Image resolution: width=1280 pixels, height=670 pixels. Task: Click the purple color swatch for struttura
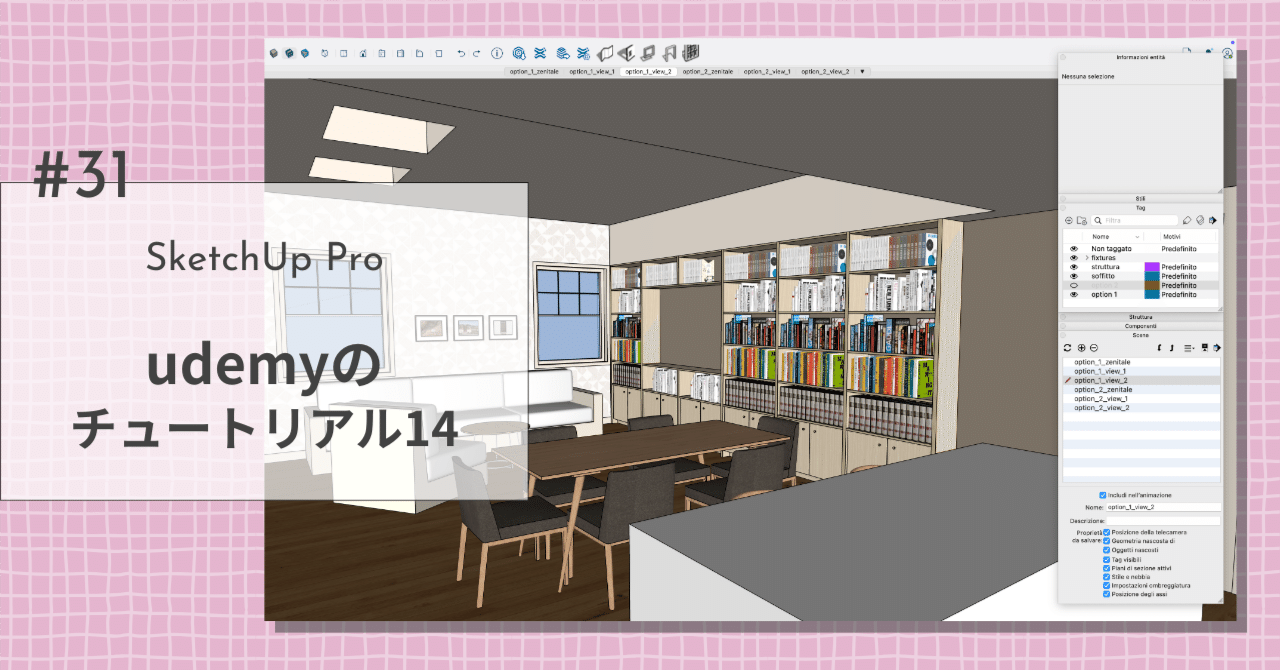[1152, 267]
